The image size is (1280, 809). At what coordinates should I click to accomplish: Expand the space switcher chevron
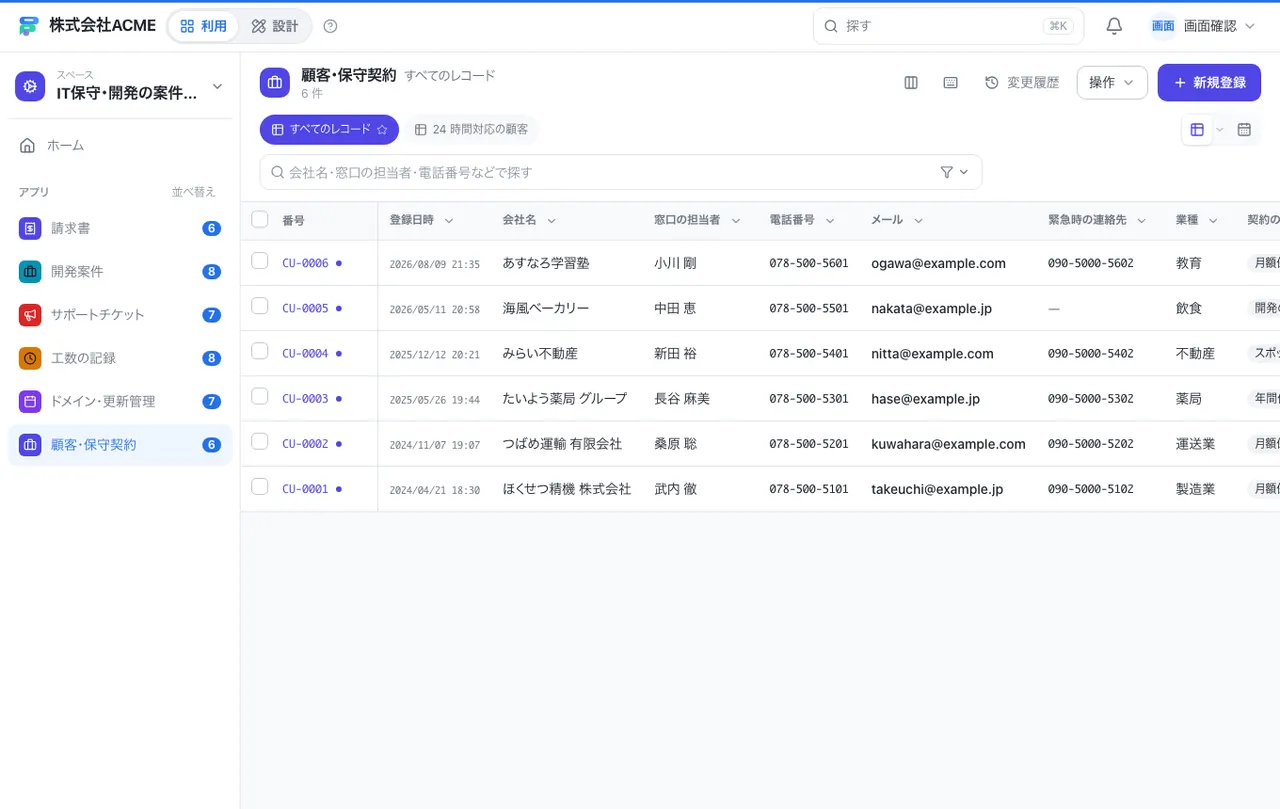pyautogui.click(x=217, y=87)
